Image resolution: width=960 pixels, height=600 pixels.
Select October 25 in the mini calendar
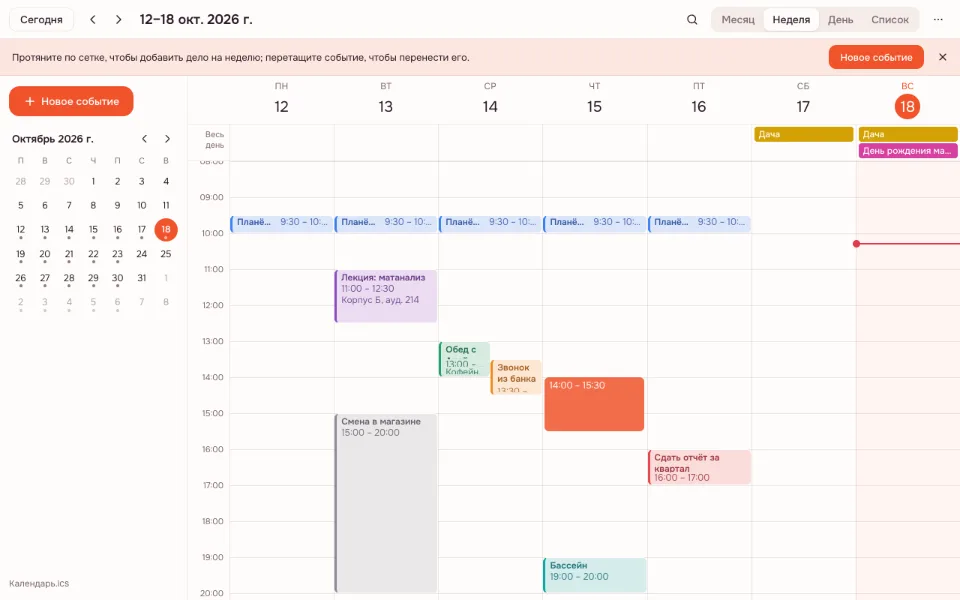click(166, 253)
